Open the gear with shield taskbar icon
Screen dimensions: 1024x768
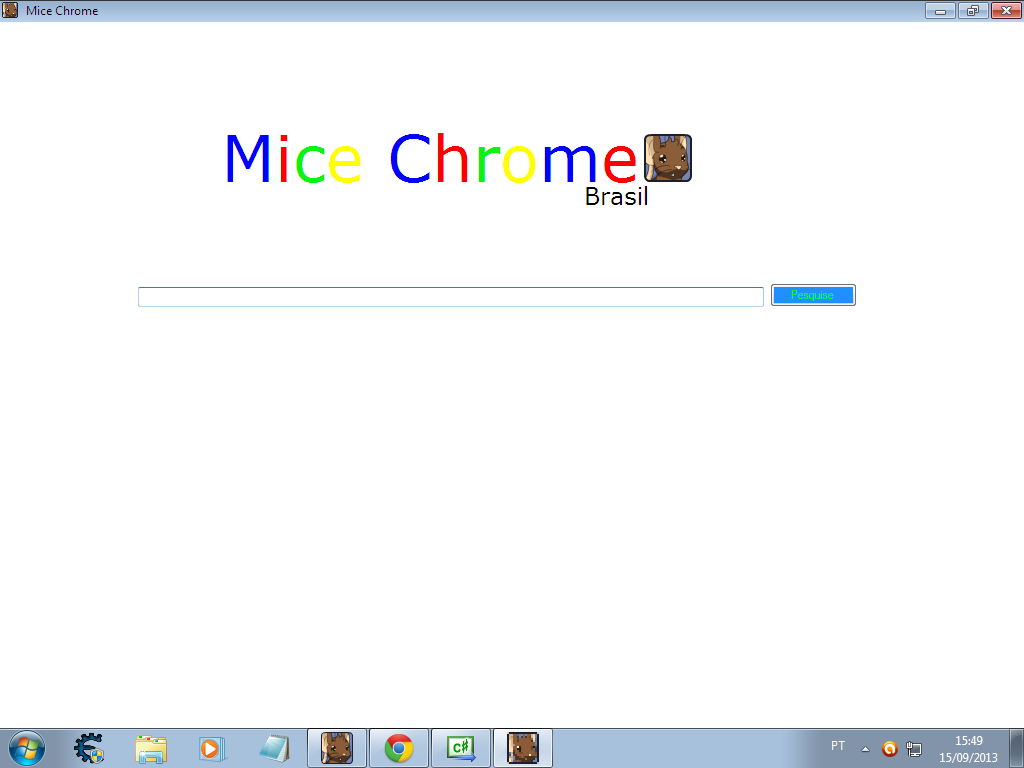point(89,748)
